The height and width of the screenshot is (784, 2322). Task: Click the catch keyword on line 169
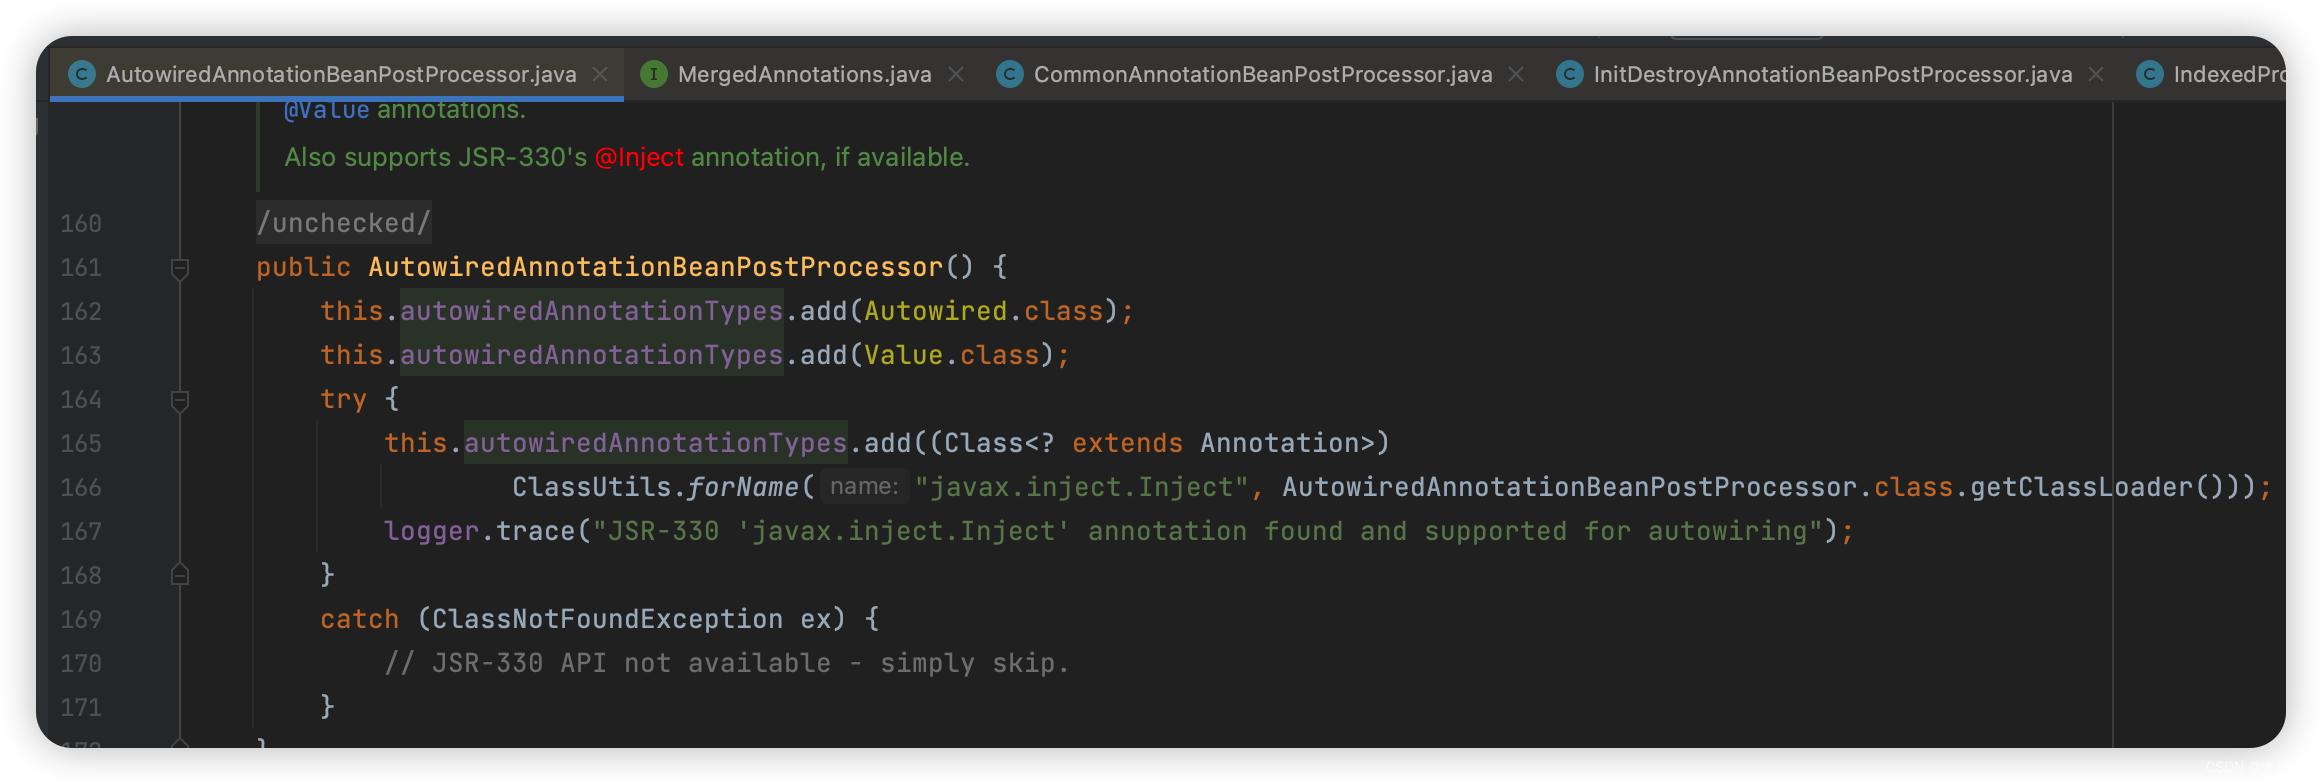[x=360, y=620]
